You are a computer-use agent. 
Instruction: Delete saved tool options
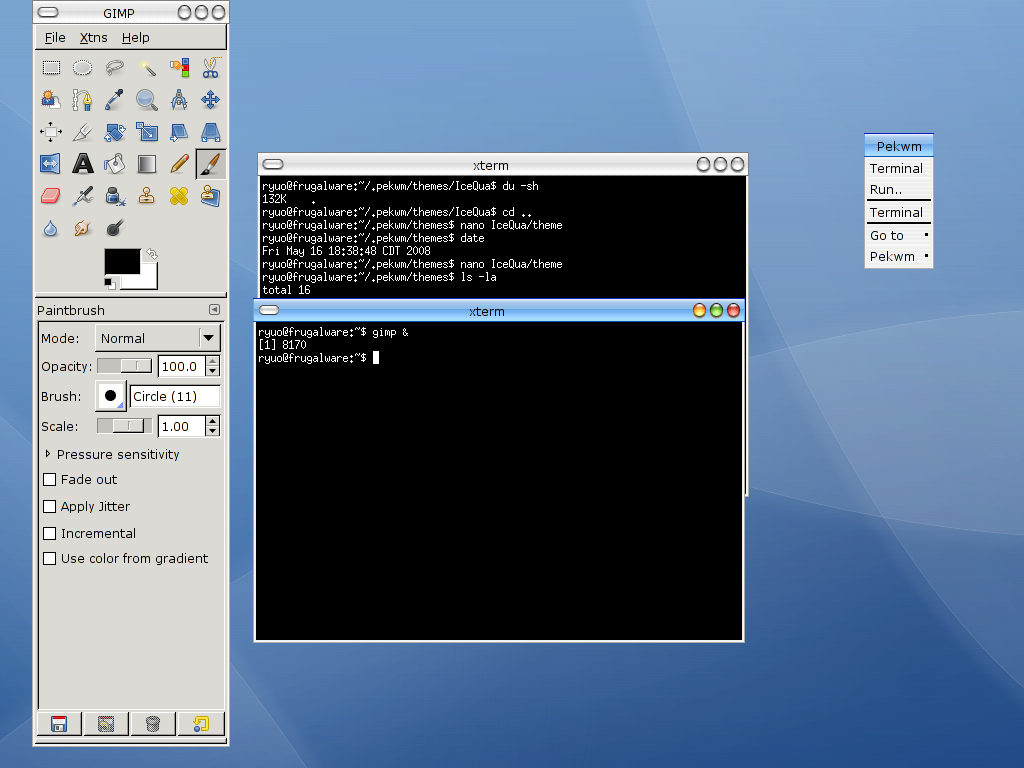[153, 724]
